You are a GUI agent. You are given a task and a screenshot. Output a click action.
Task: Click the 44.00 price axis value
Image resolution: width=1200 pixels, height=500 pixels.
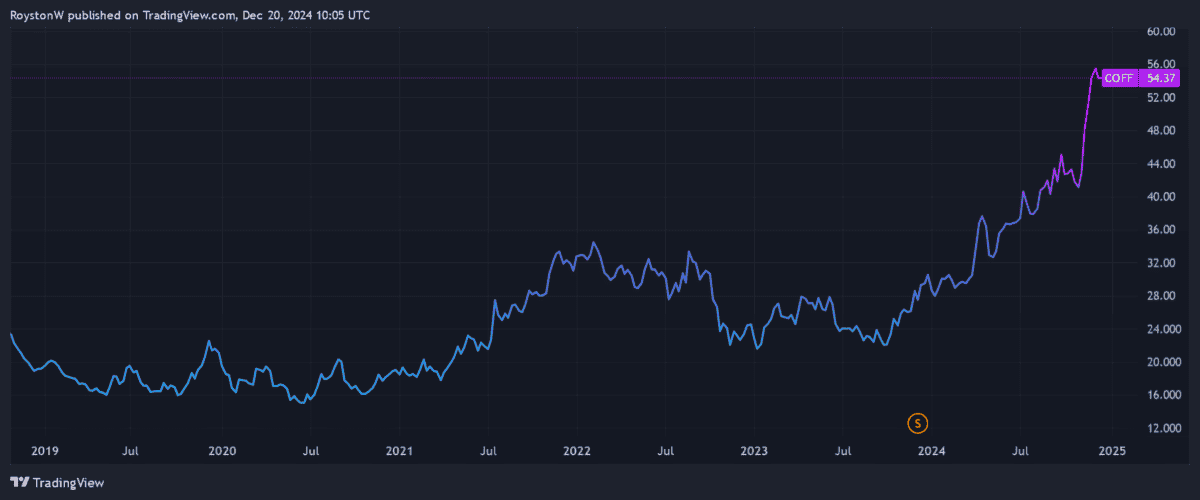[x=1160, y=164]
